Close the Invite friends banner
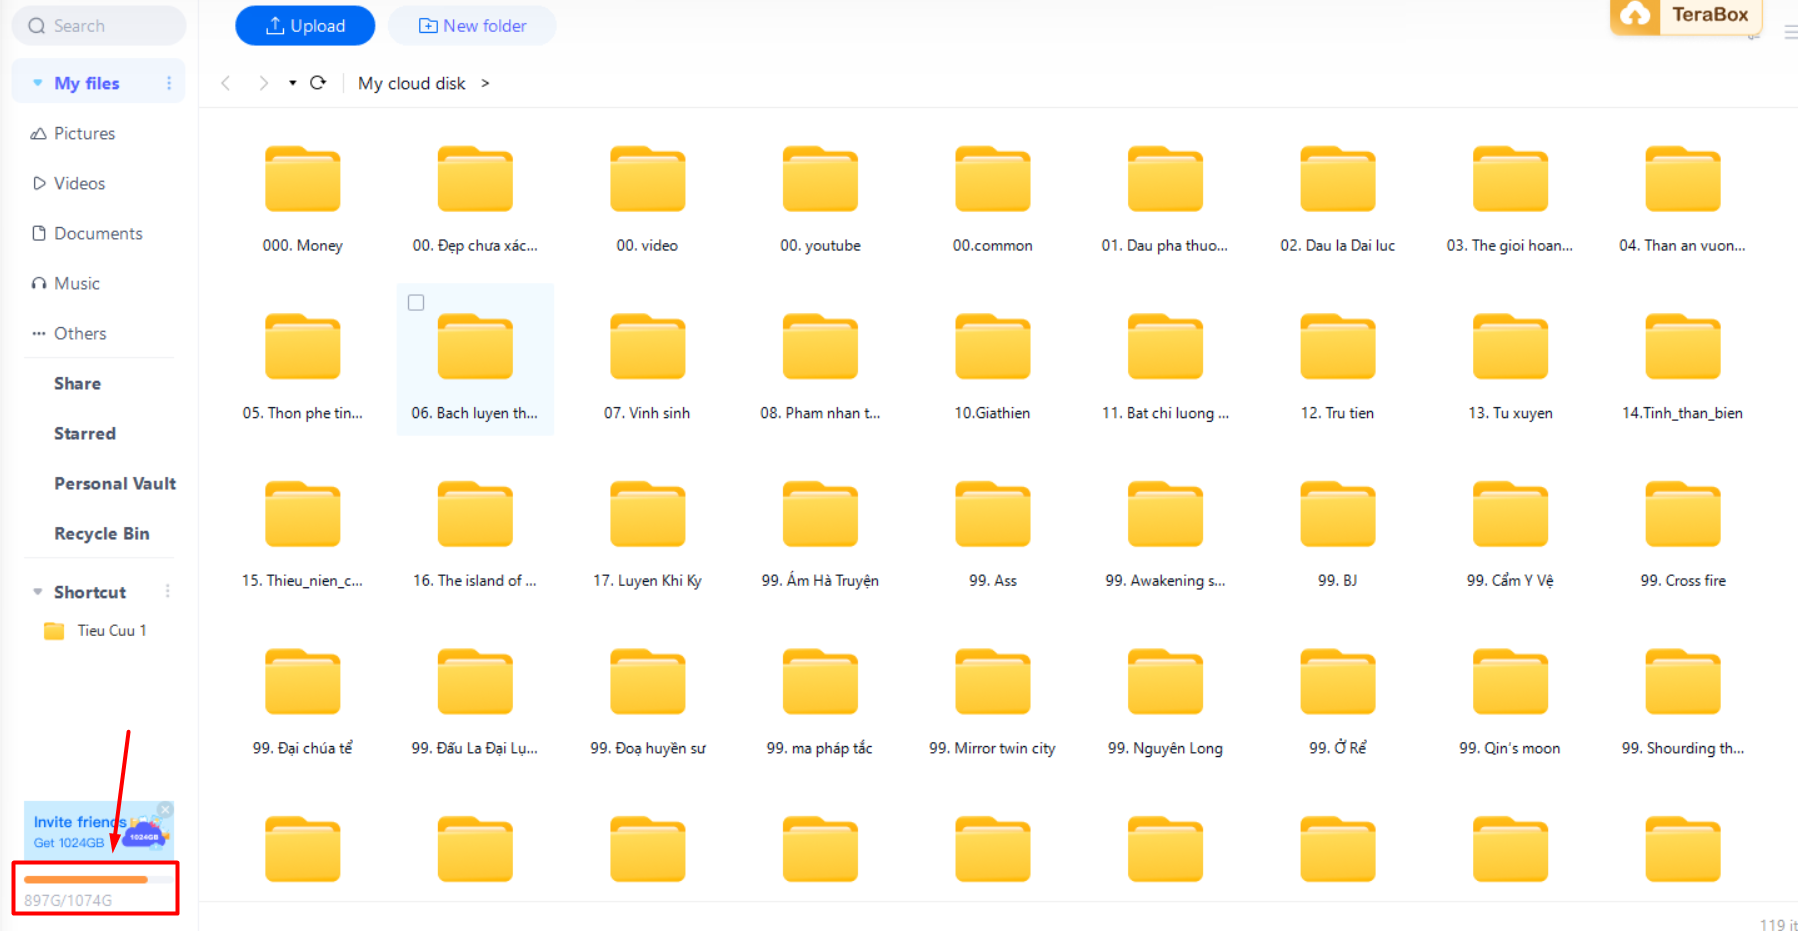Viewport: 1798px width, 931px height. (166, 809)
